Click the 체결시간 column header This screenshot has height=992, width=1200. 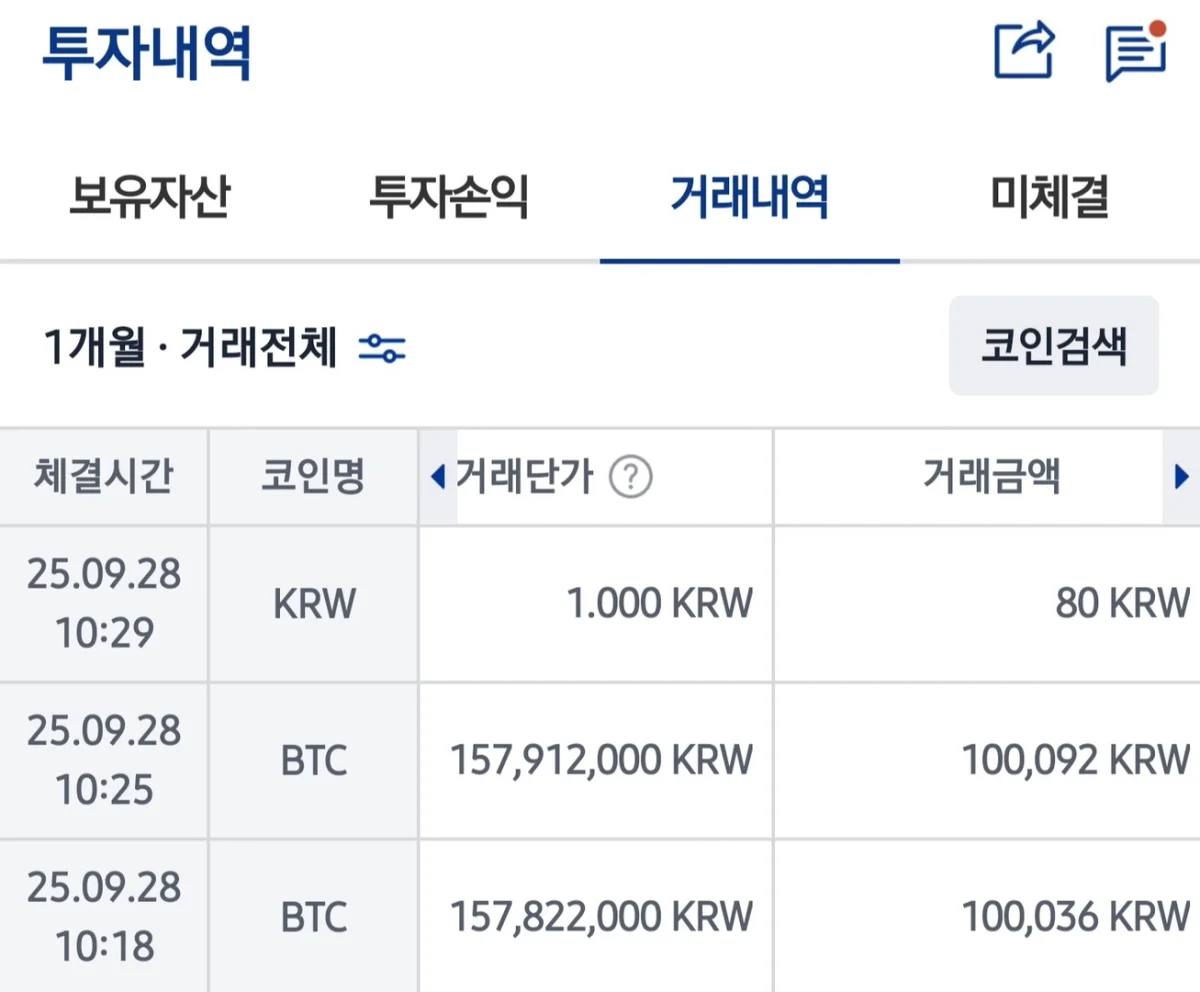click(x=104, y=477)
